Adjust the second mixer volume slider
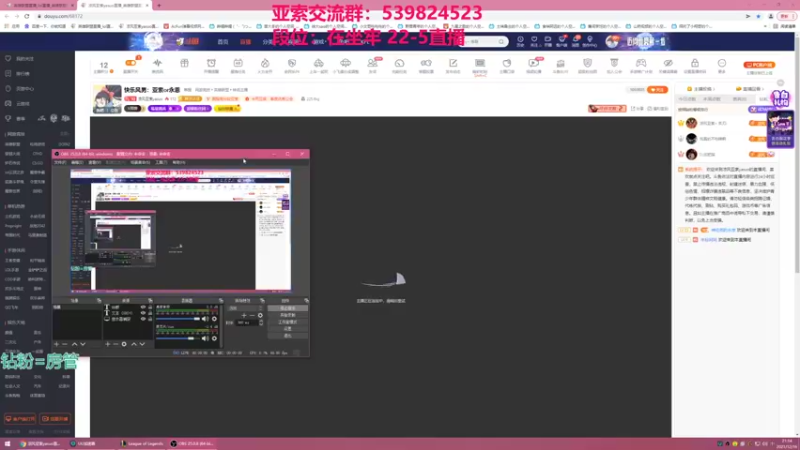The width and height of the screenshot is (800, 450). click(178, 338)
